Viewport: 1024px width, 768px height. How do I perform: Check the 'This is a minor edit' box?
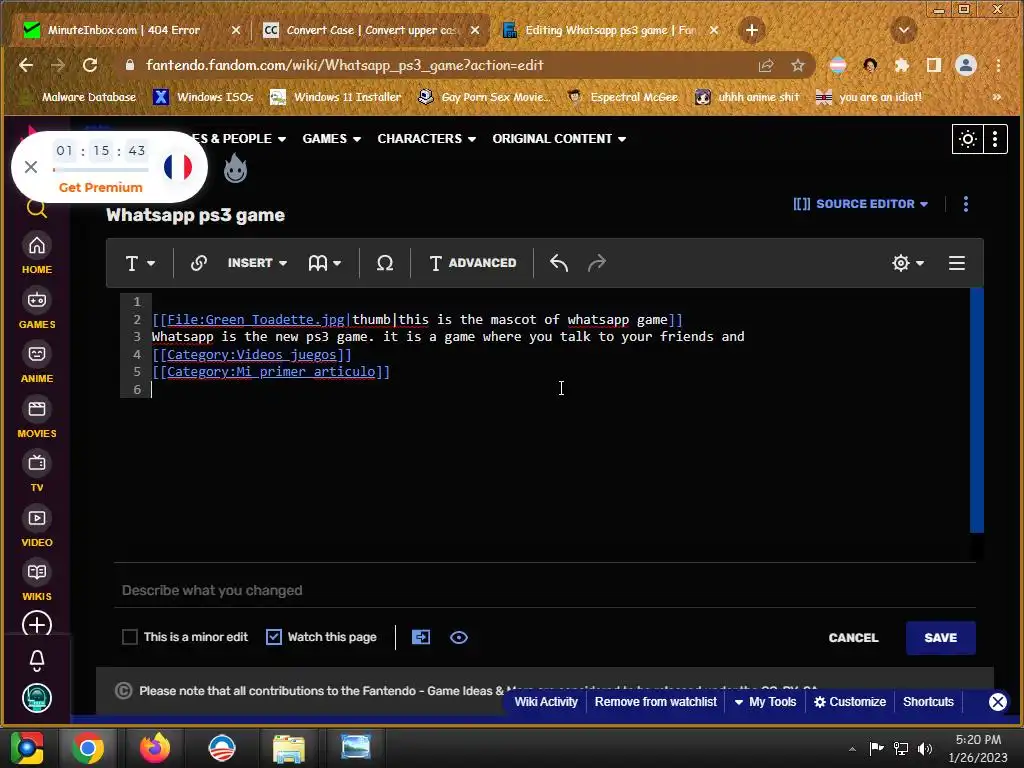(x=130, y=637)
